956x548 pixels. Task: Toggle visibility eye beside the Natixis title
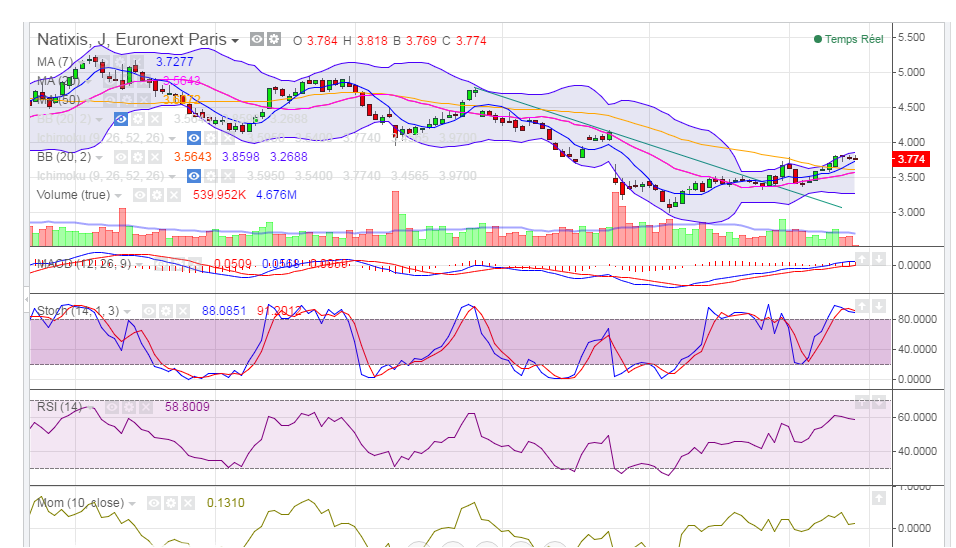[x=257, y=40]
